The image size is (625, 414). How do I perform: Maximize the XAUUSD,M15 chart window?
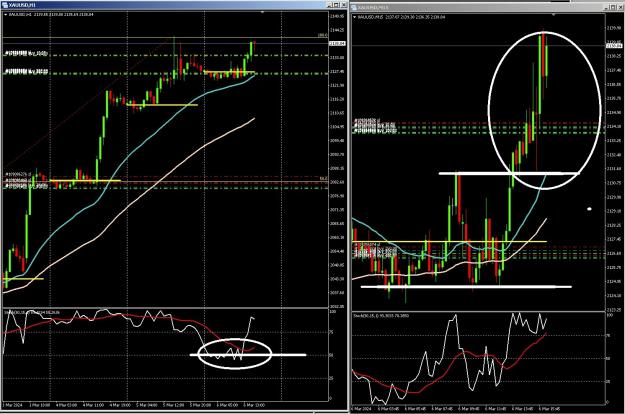click(x=614, y=7)
